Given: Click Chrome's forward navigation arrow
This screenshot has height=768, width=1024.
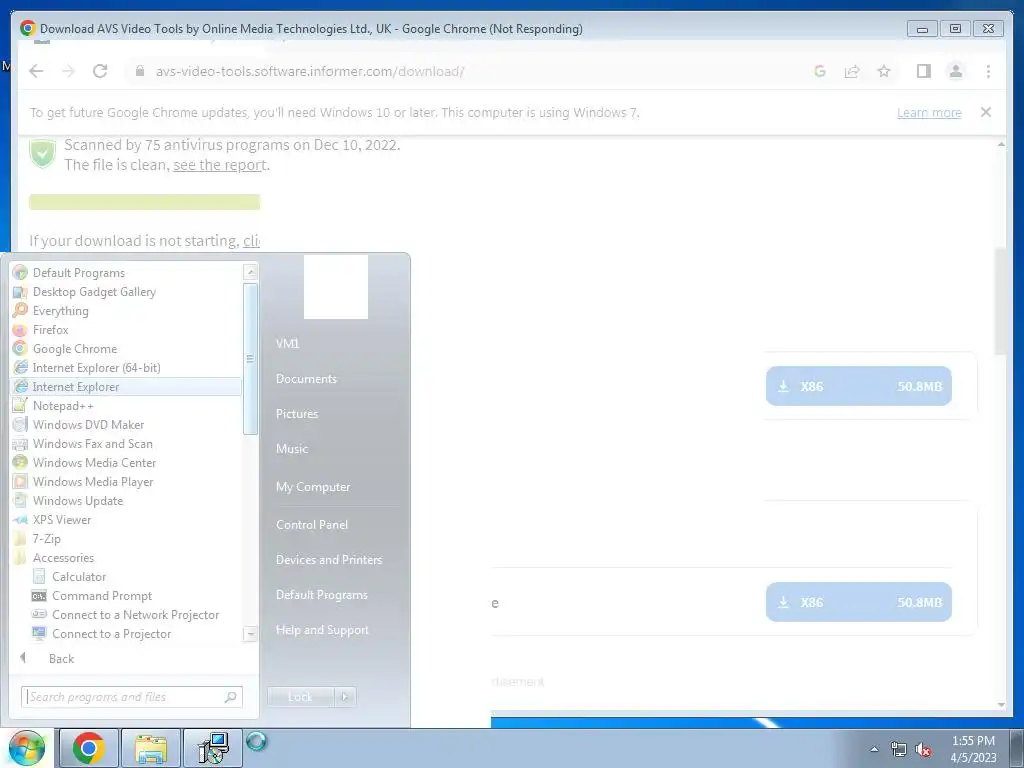Looking at the screenshot, I should [69, 71].
